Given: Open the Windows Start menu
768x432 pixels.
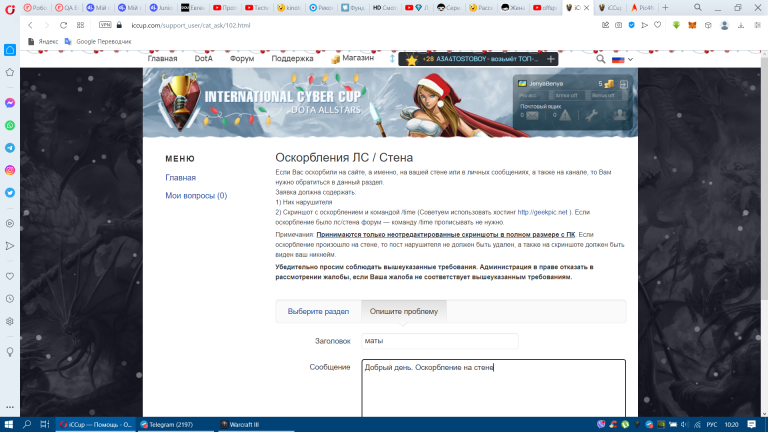Looking at the screenshot, I should pyautogui.click(x=8, y=425).
